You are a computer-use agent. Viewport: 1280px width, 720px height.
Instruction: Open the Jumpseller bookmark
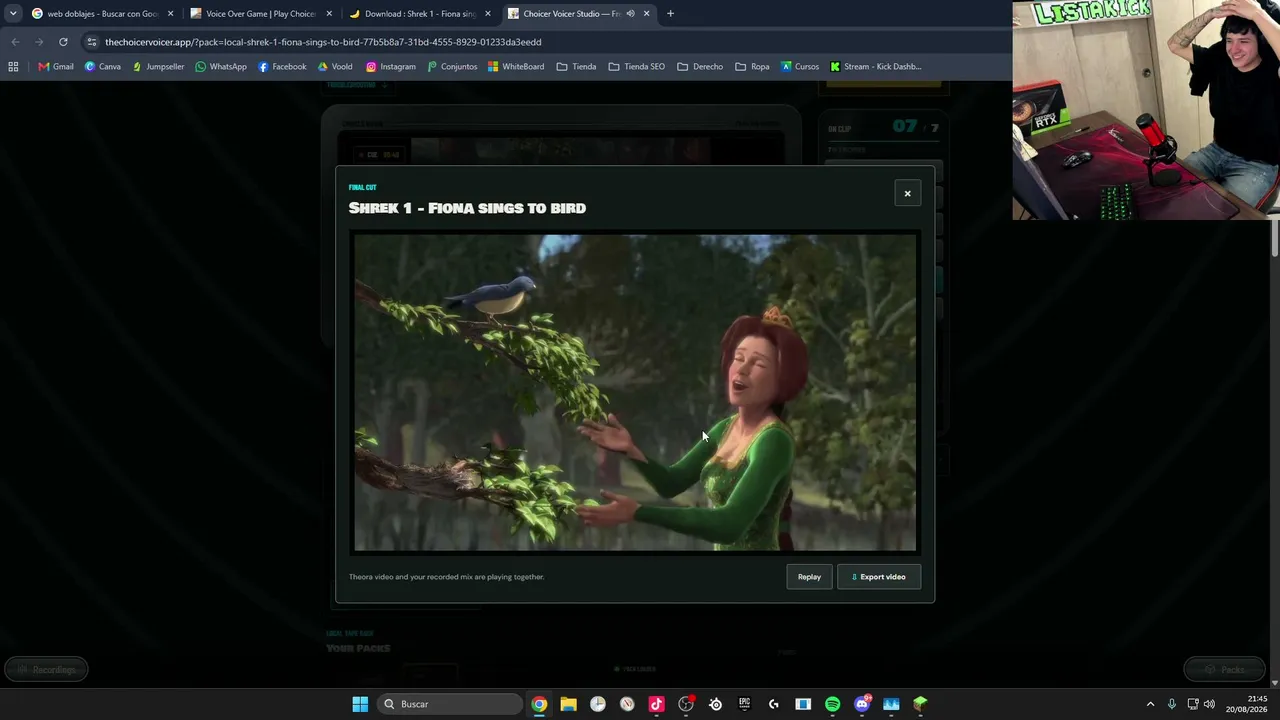pos(158,67)
